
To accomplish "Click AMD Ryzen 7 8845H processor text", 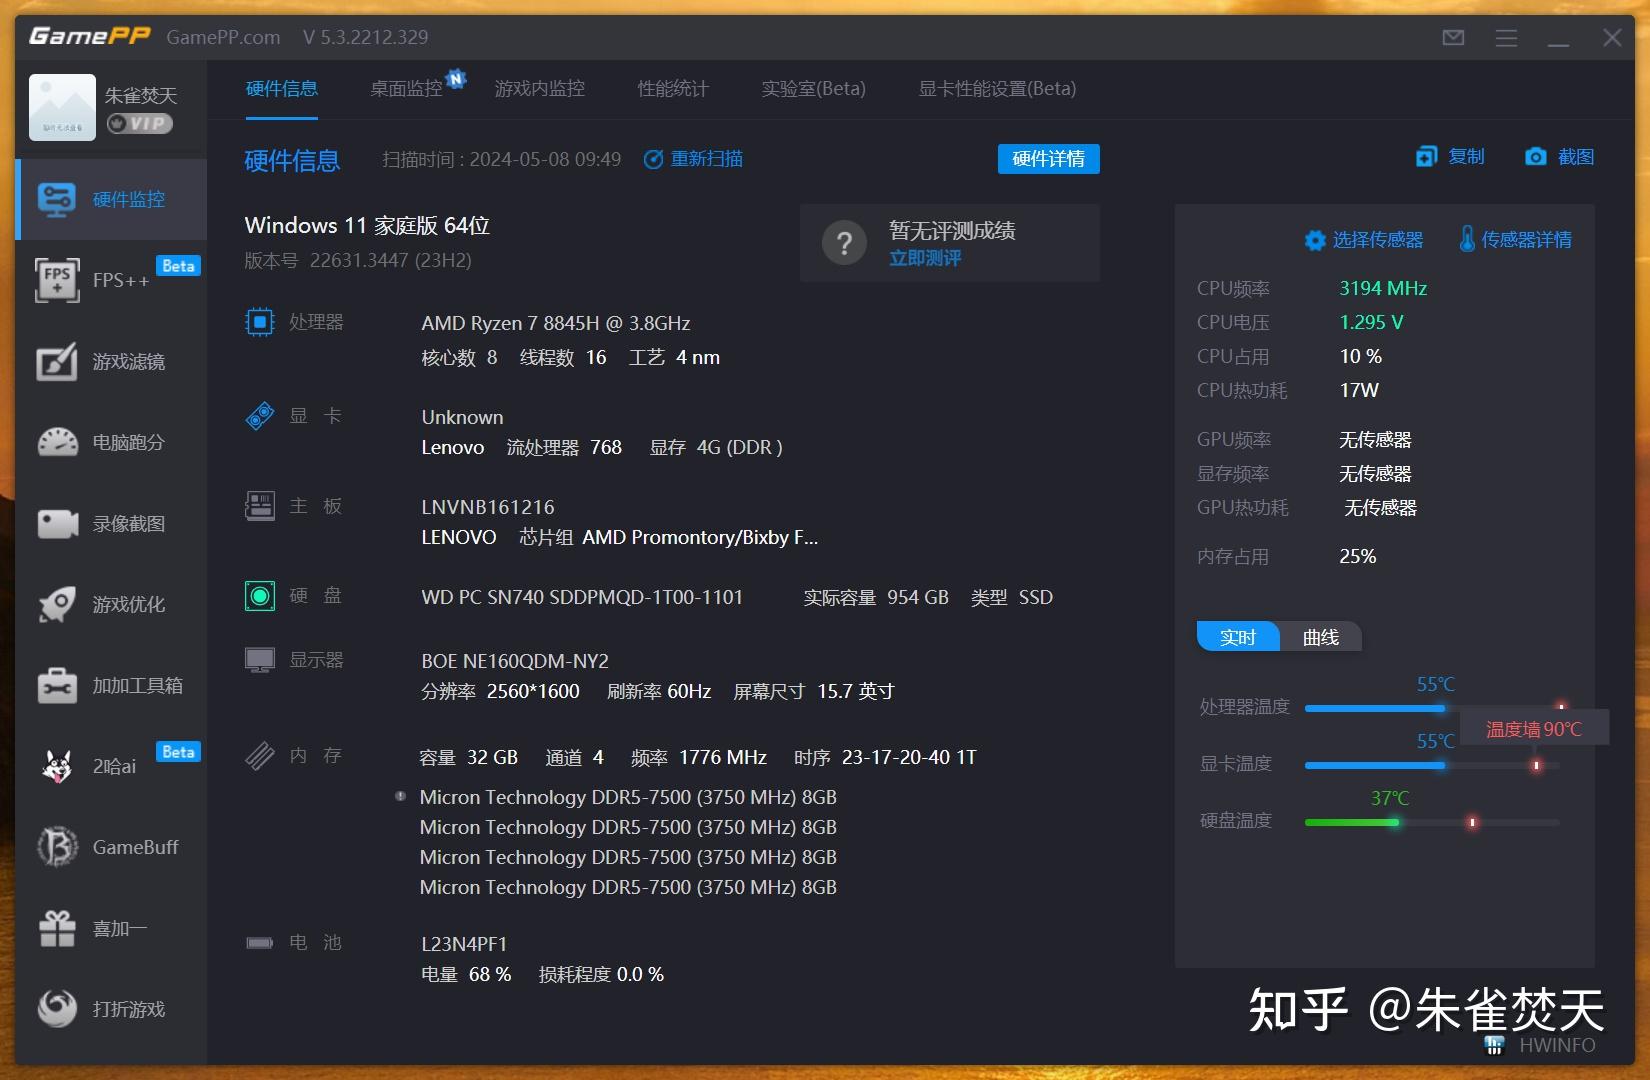I will point(556,323).
